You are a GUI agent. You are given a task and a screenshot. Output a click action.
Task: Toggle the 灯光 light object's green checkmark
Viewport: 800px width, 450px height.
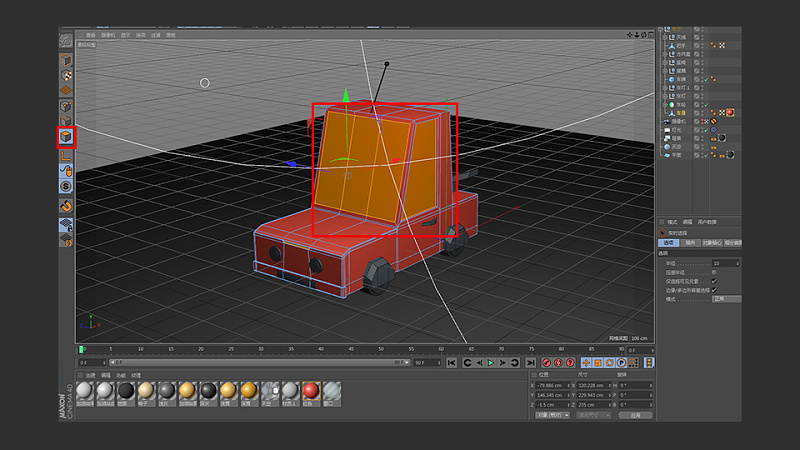tap(706, 130)
